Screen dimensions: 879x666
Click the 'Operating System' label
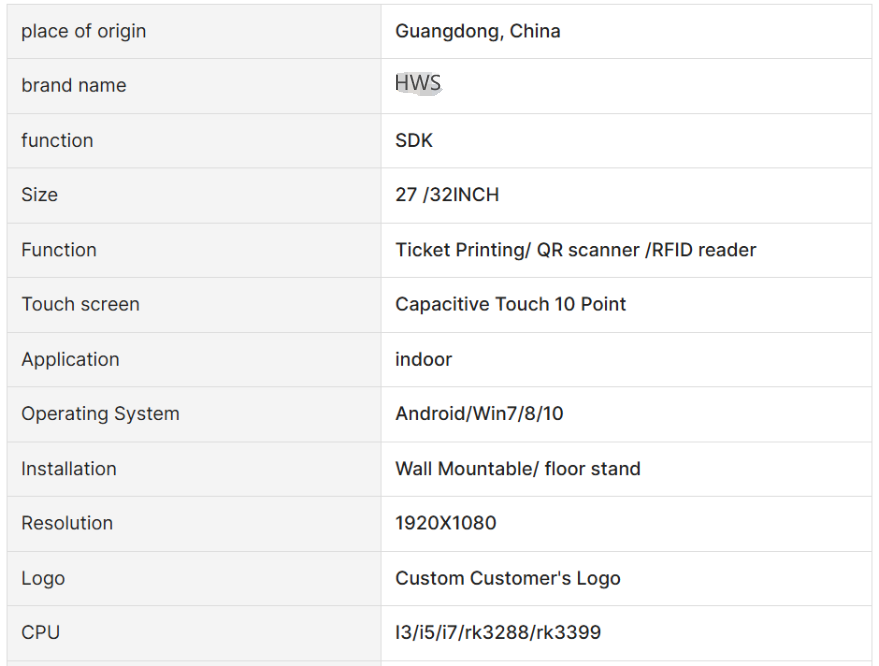100,414
